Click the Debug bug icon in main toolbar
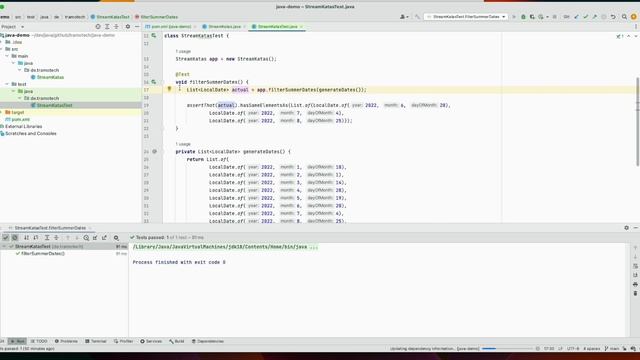The width and height of the screenshot is (640, 360). [523, 17]
